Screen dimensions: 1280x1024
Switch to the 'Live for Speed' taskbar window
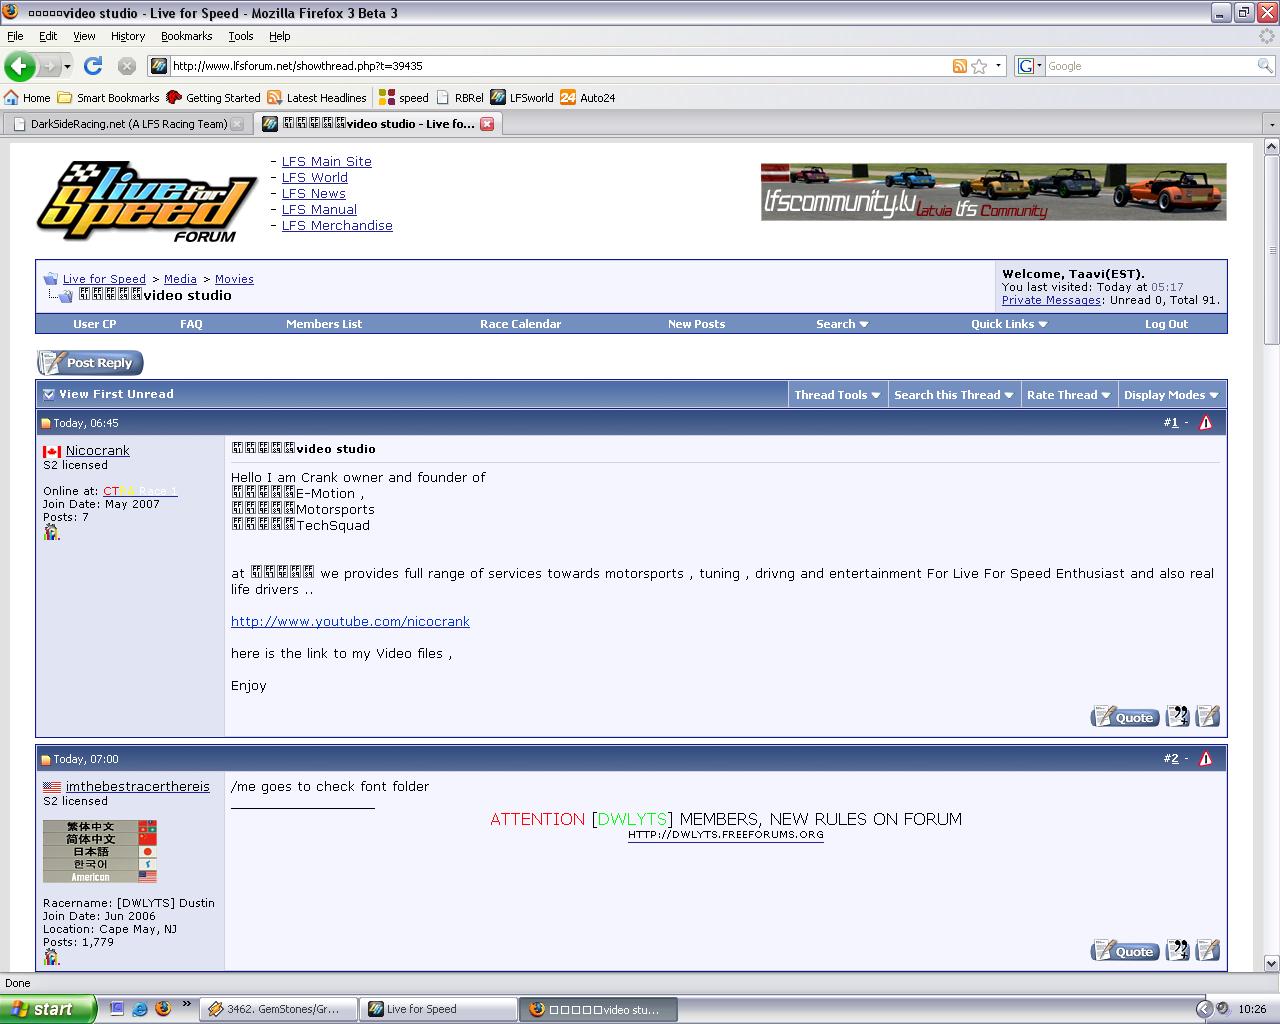pyautogui.click(x=438, y=1009)
